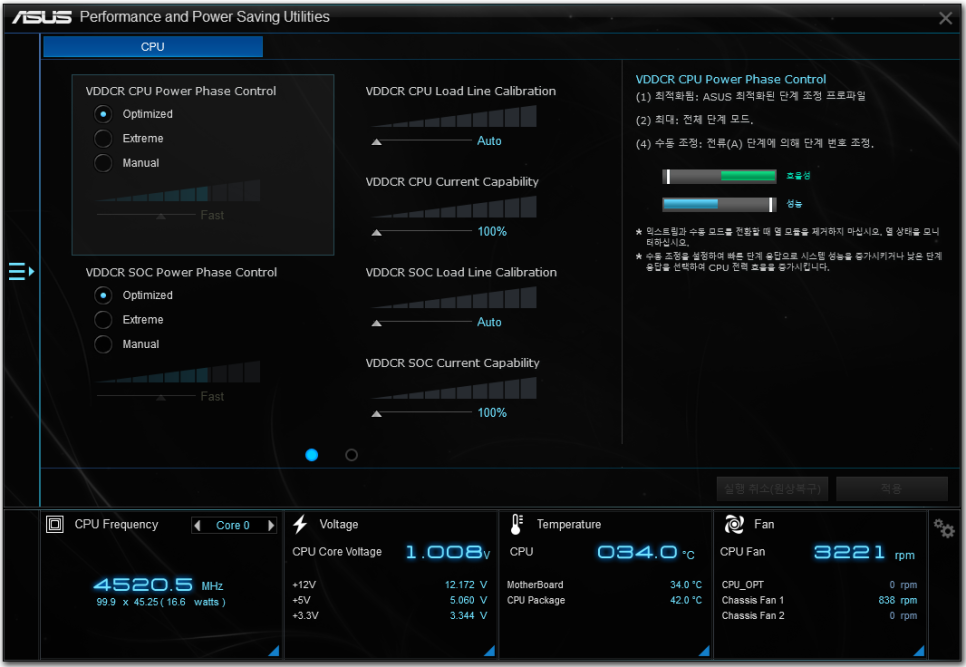Screen dimensions: 966x667
Task: Adjust VDDCR SOC Current Capability slider
Action: (422, 413)
